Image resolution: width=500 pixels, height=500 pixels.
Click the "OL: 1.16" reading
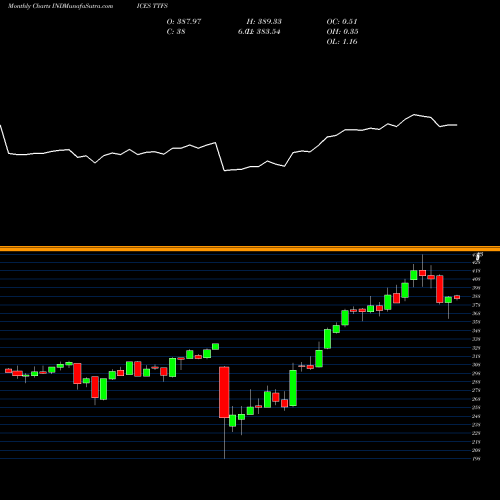(x=342, y=41)
